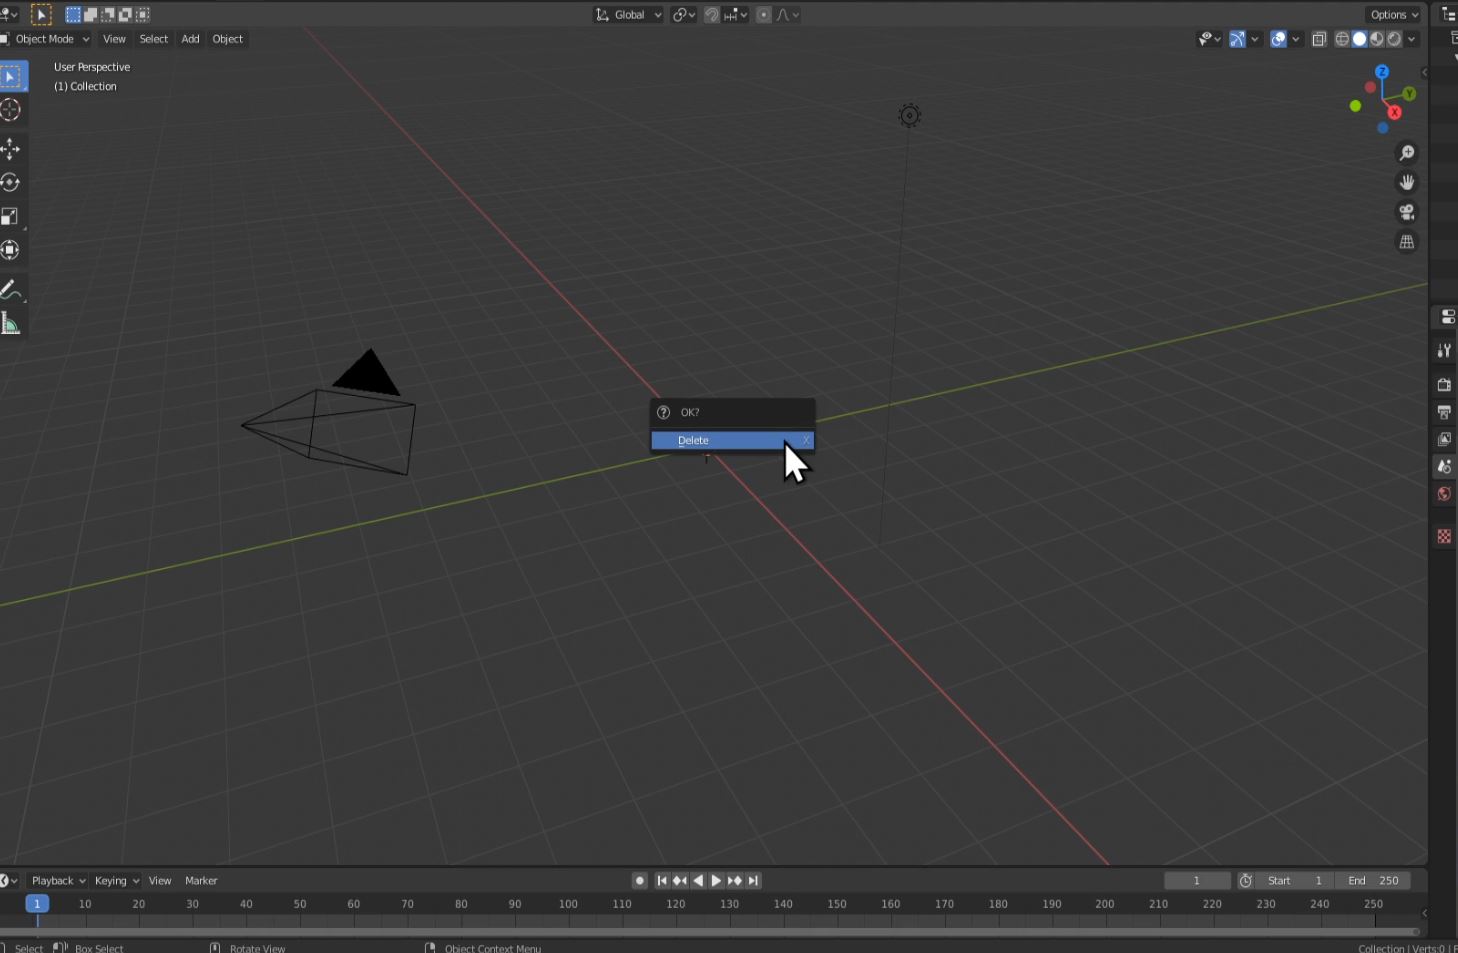Click the Z axis on navigation gizmo
The image size is (1458, 953).
[1382, 72]
